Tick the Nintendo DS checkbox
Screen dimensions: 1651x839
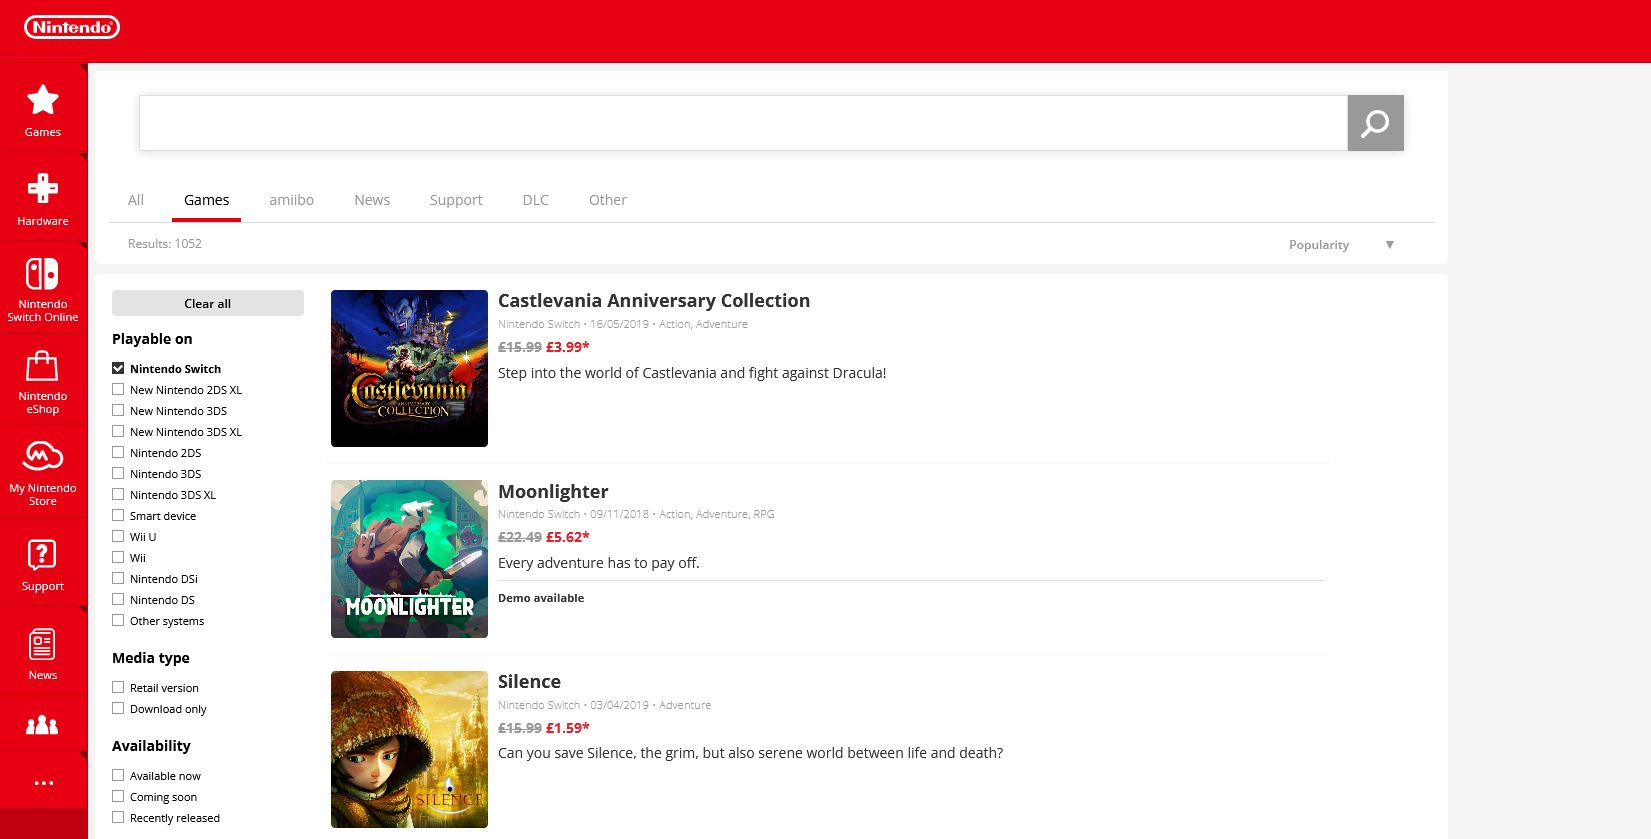point(118,599)
